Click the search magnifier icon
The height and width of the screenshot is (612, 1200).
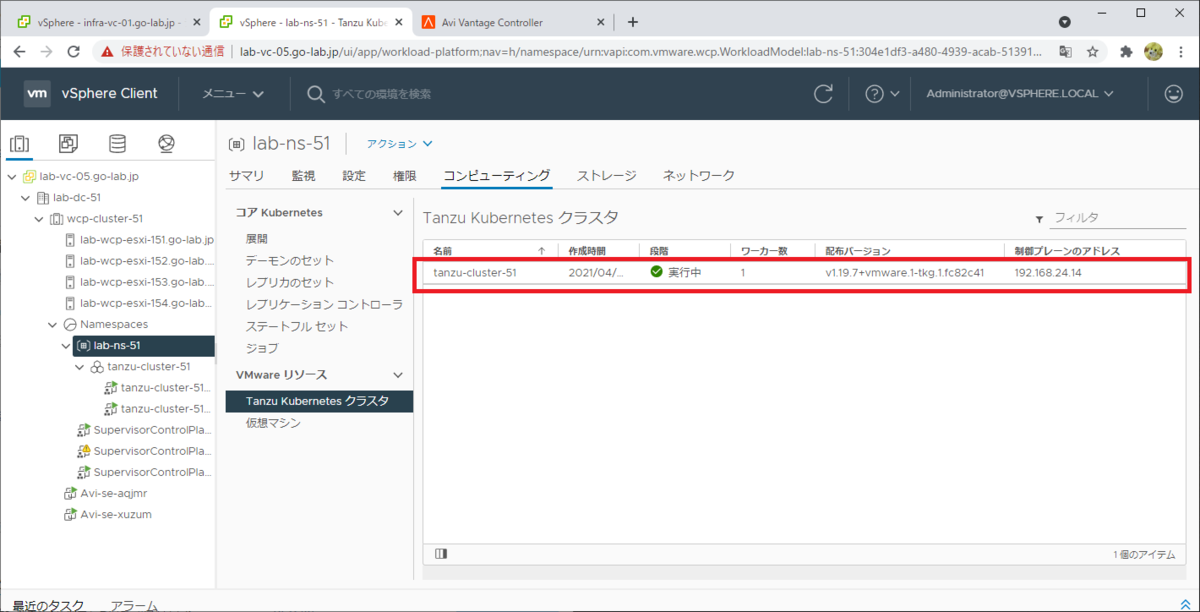click(315, 94)
